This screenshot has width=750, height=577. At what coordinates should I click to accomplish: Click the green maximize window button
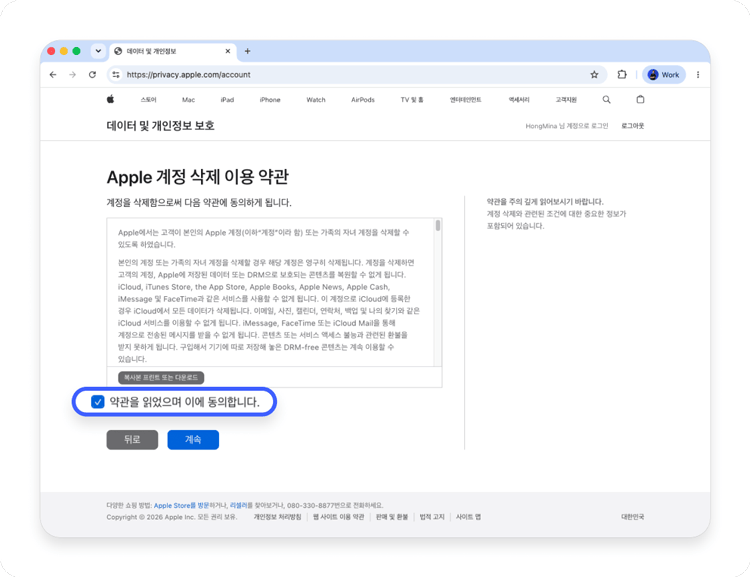pyautogui.click(x=76, y=51)
